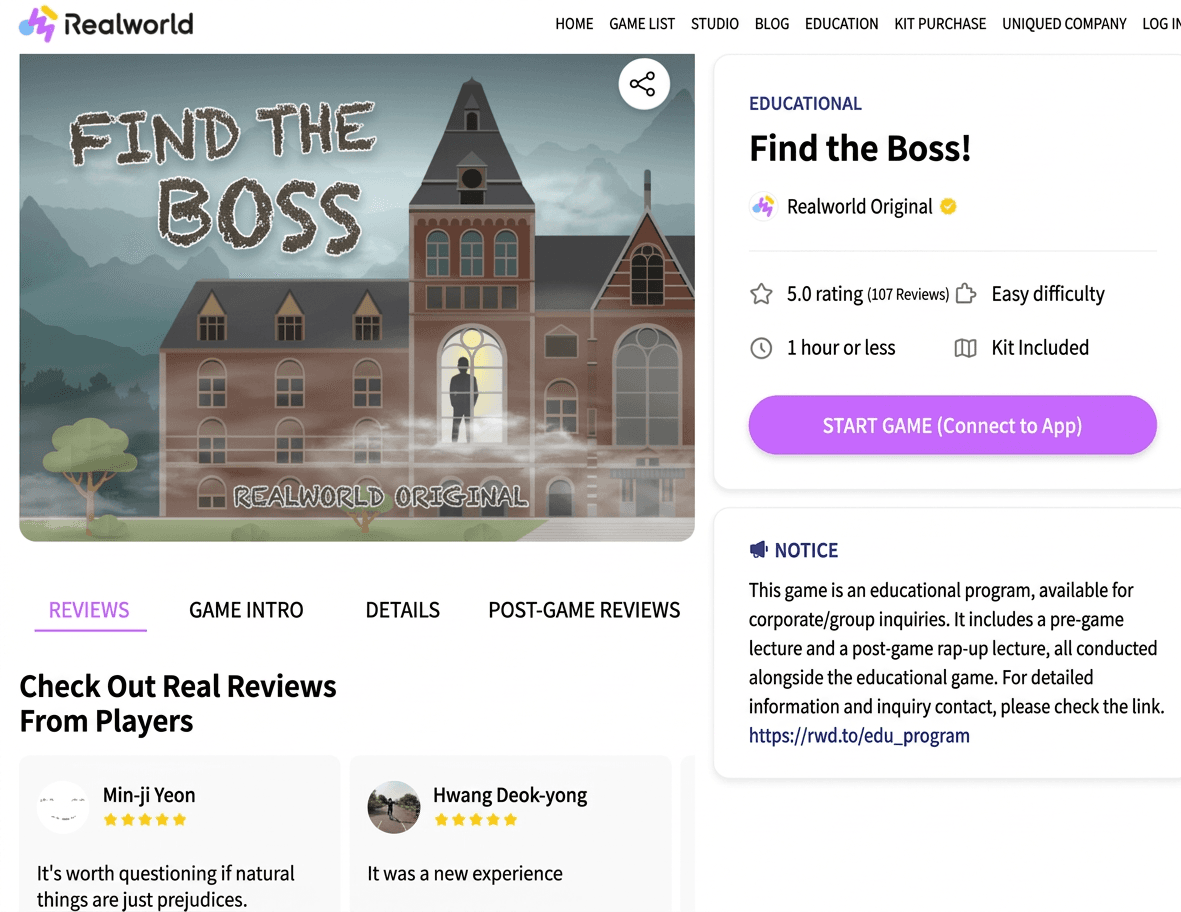Click the clock icon beside 1 hour or less
This screenshot has height=912, width=1181.
click(x=761, y=348)
